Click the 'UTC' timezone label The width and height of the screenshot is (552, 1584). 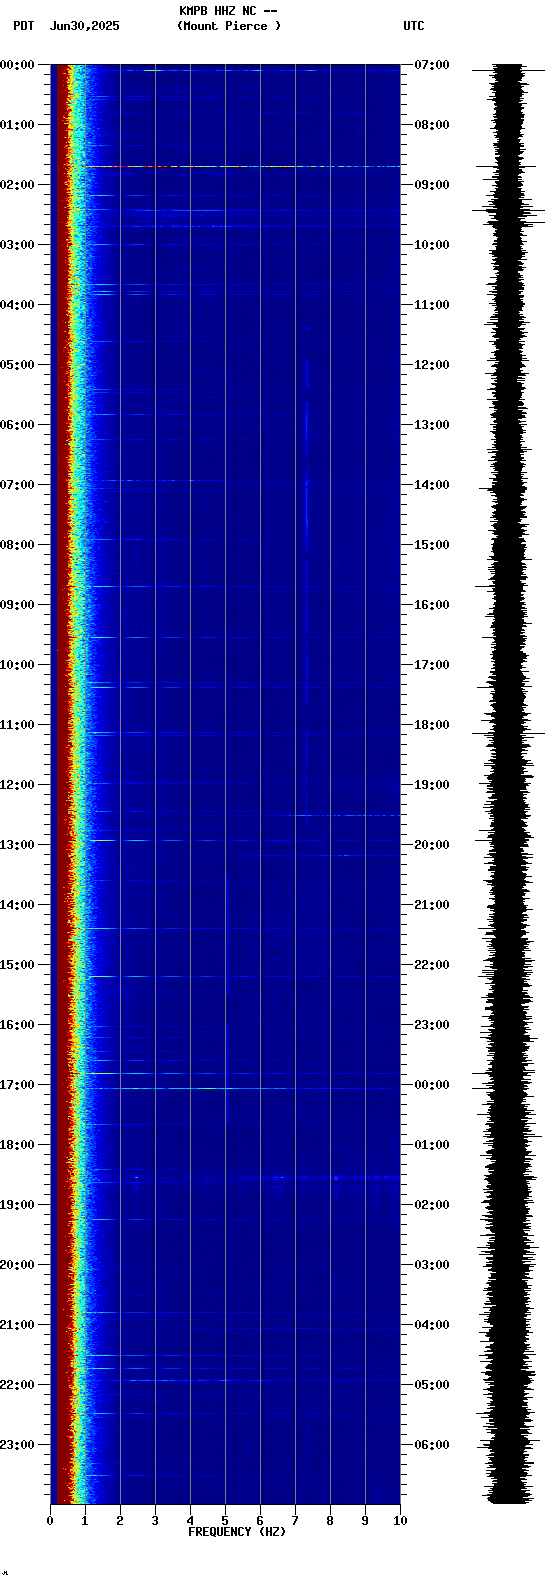point(414,26)
